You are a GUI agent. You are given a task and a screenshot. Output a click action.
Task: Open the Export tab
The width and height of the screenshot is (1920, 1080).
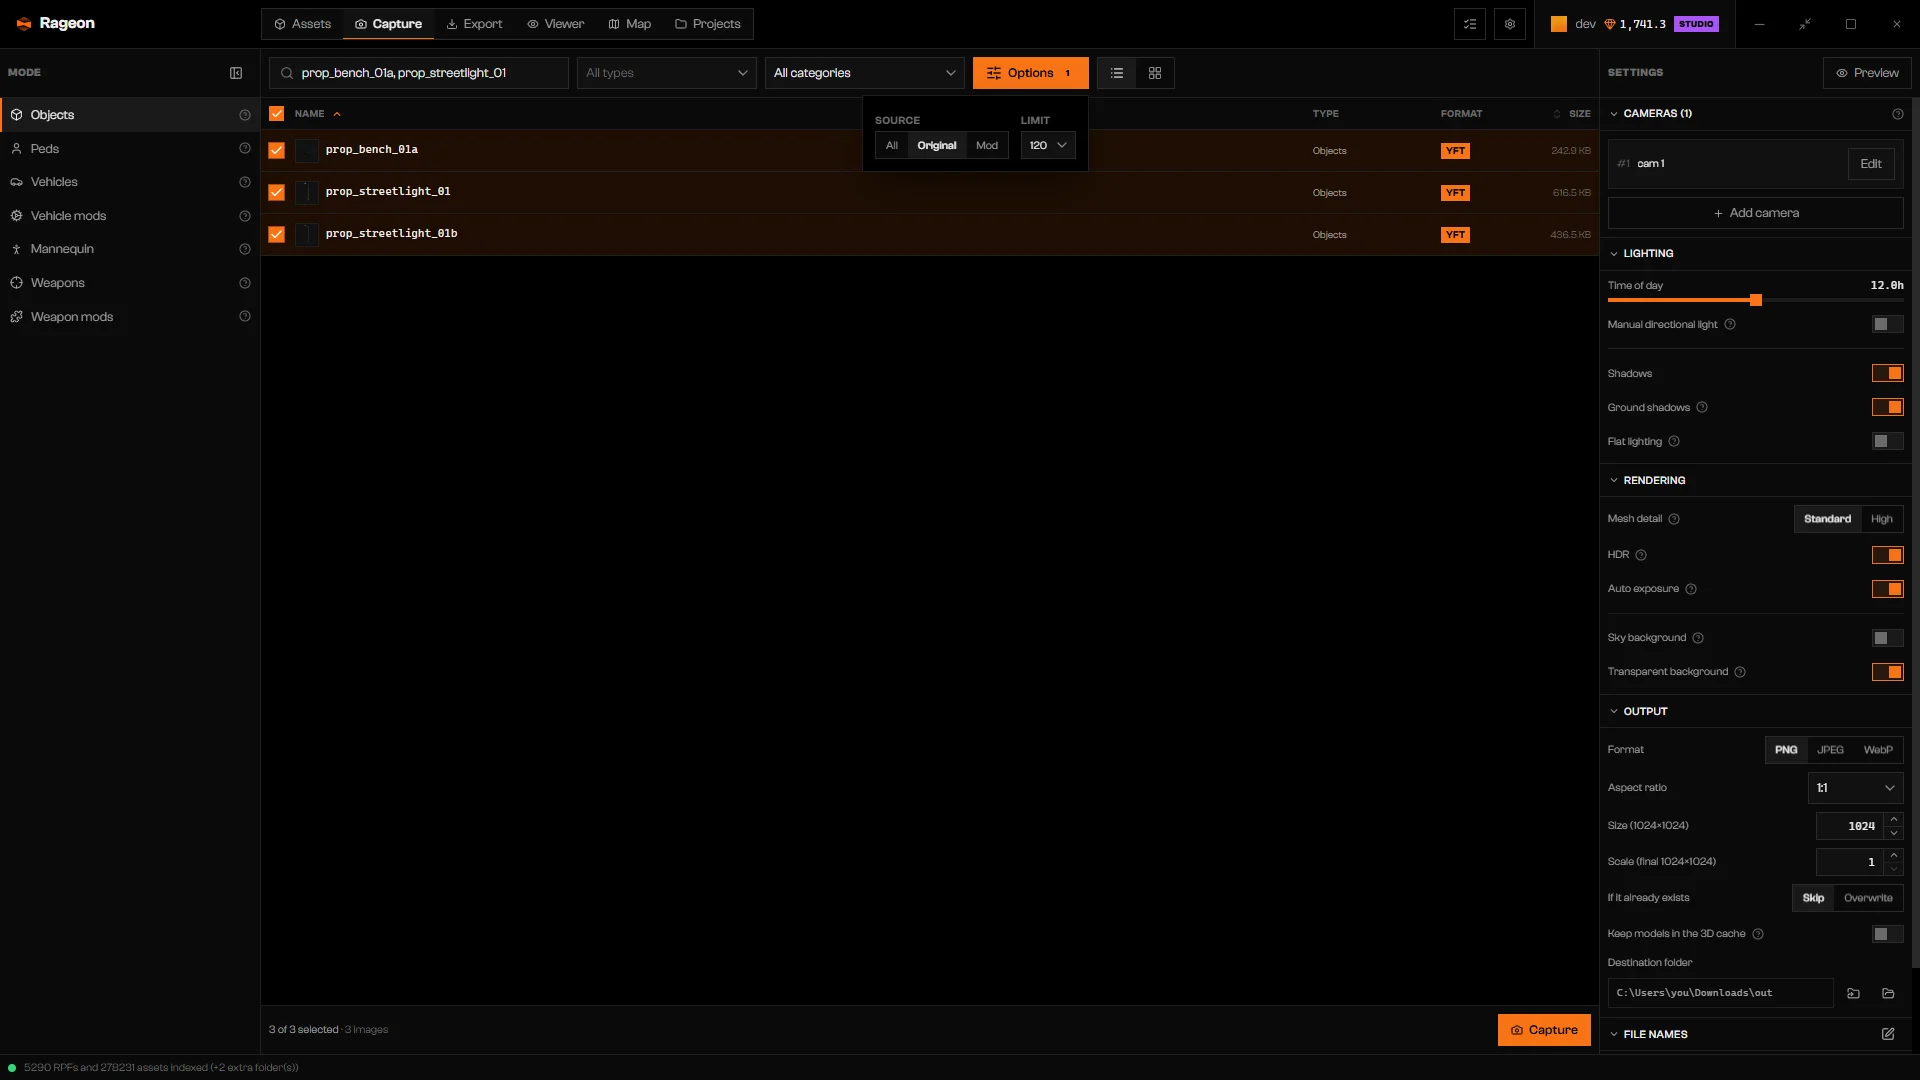[x=474, y=24]
